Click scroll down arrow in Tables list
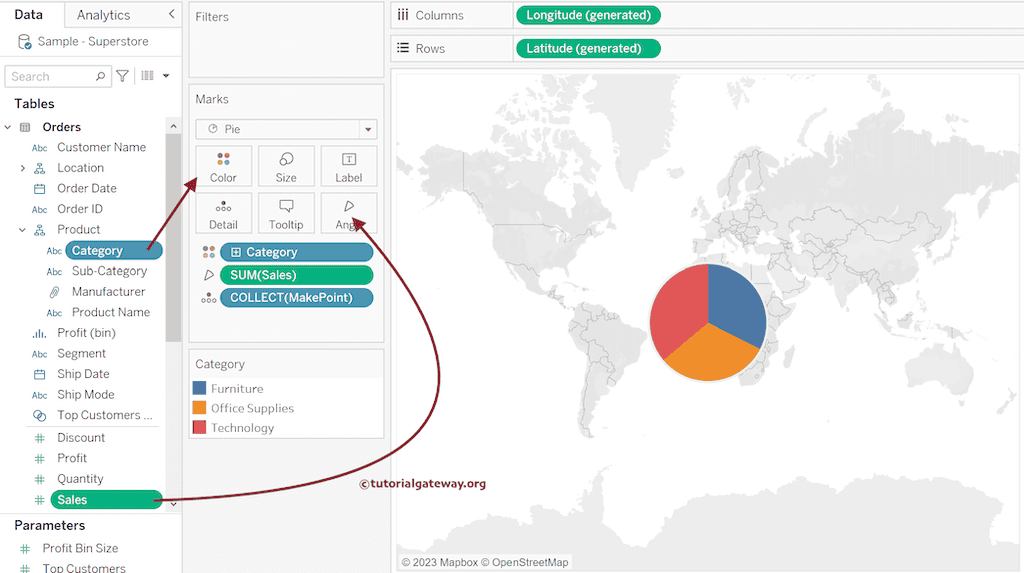1024x573 pixels. point(173,504)
